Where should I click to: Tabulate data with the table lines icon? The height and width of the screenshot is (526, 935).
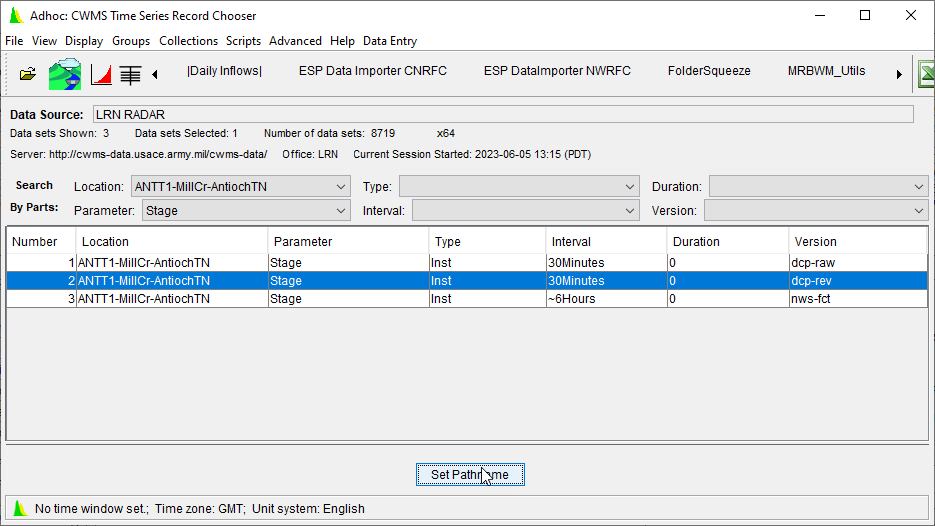130,75
